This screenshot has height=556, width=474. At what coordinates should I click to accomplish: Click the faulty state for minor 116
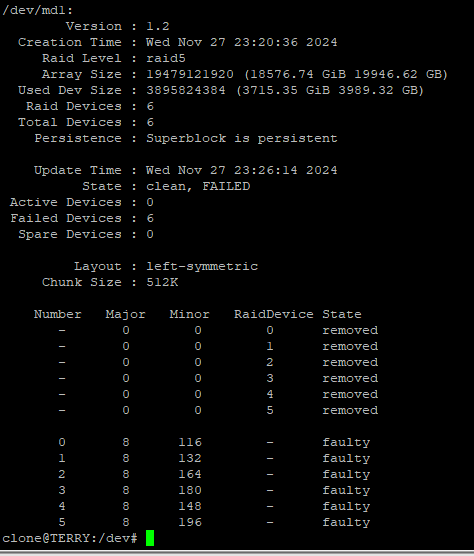point(346,442)
